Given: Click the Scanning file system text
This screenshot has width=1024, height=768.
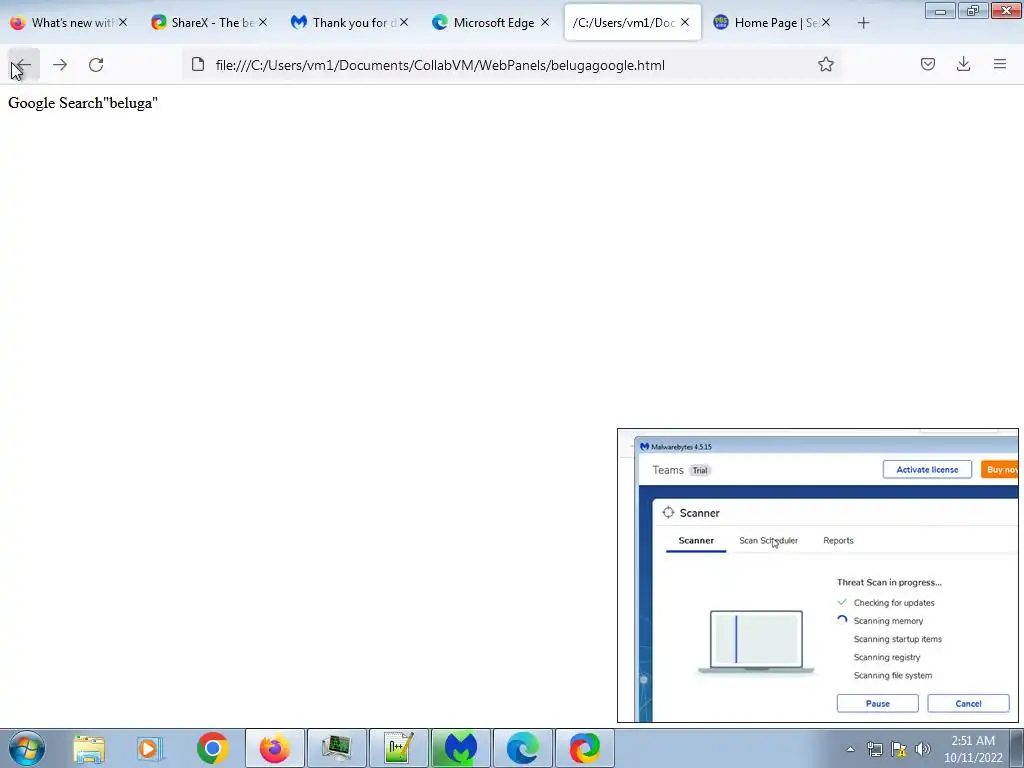Looking at the screenshot, I should (893, 676).
